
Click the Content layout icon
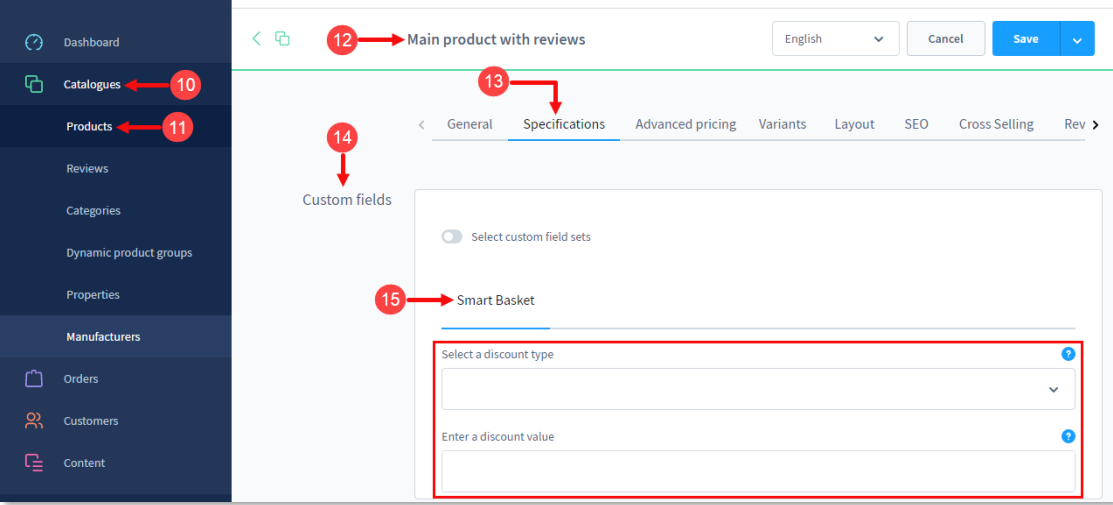tap(34, 462)
